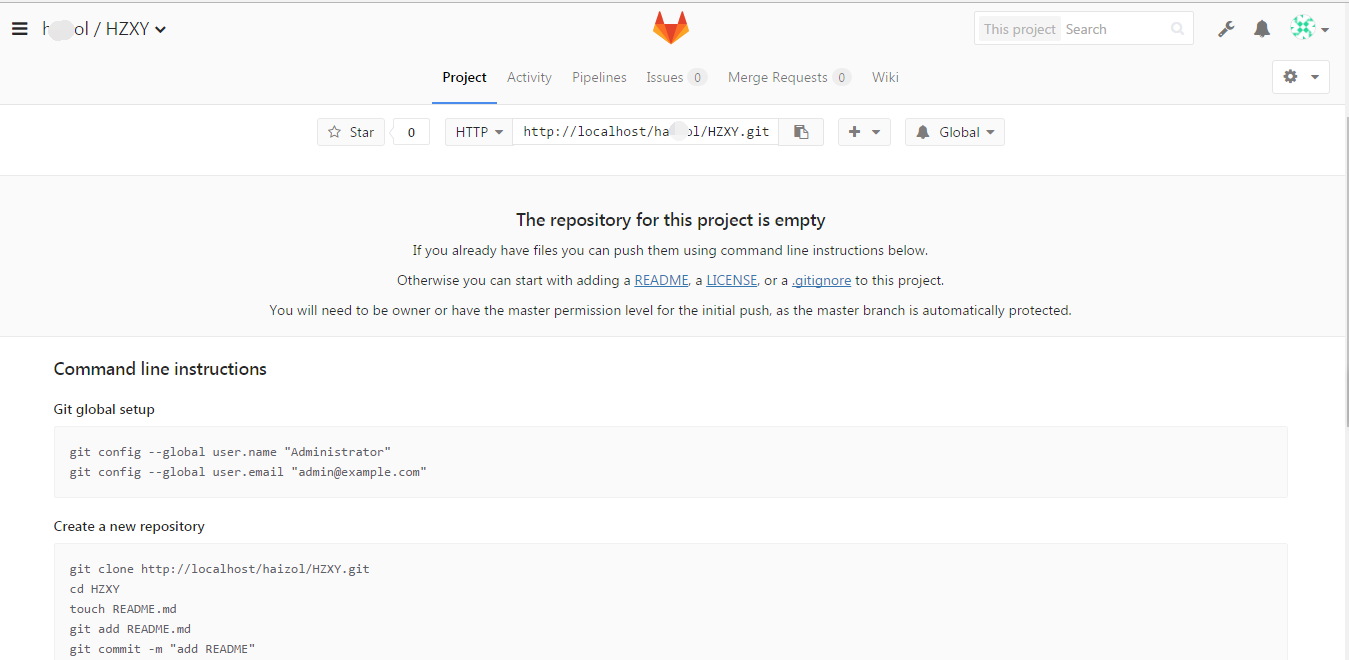Open the user avatar menu
The width and height of the screenshot is (1349, 660).
click(x=1309, y=28)
